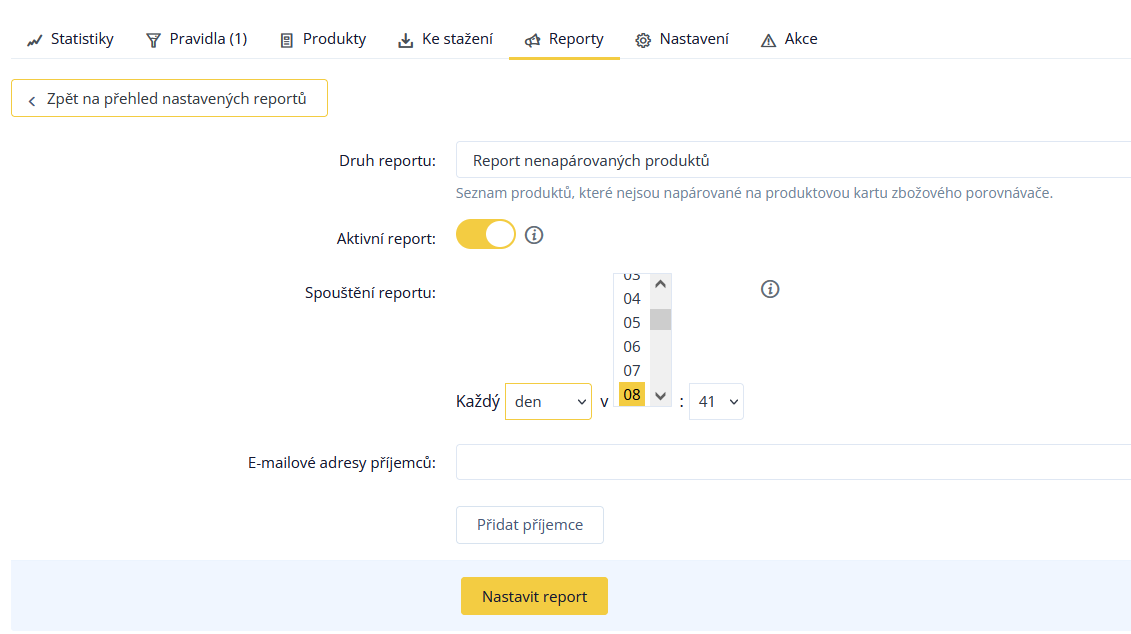
Task: Go back via Zpět na přehled nastavených reportů
Action: click(170, 98)
